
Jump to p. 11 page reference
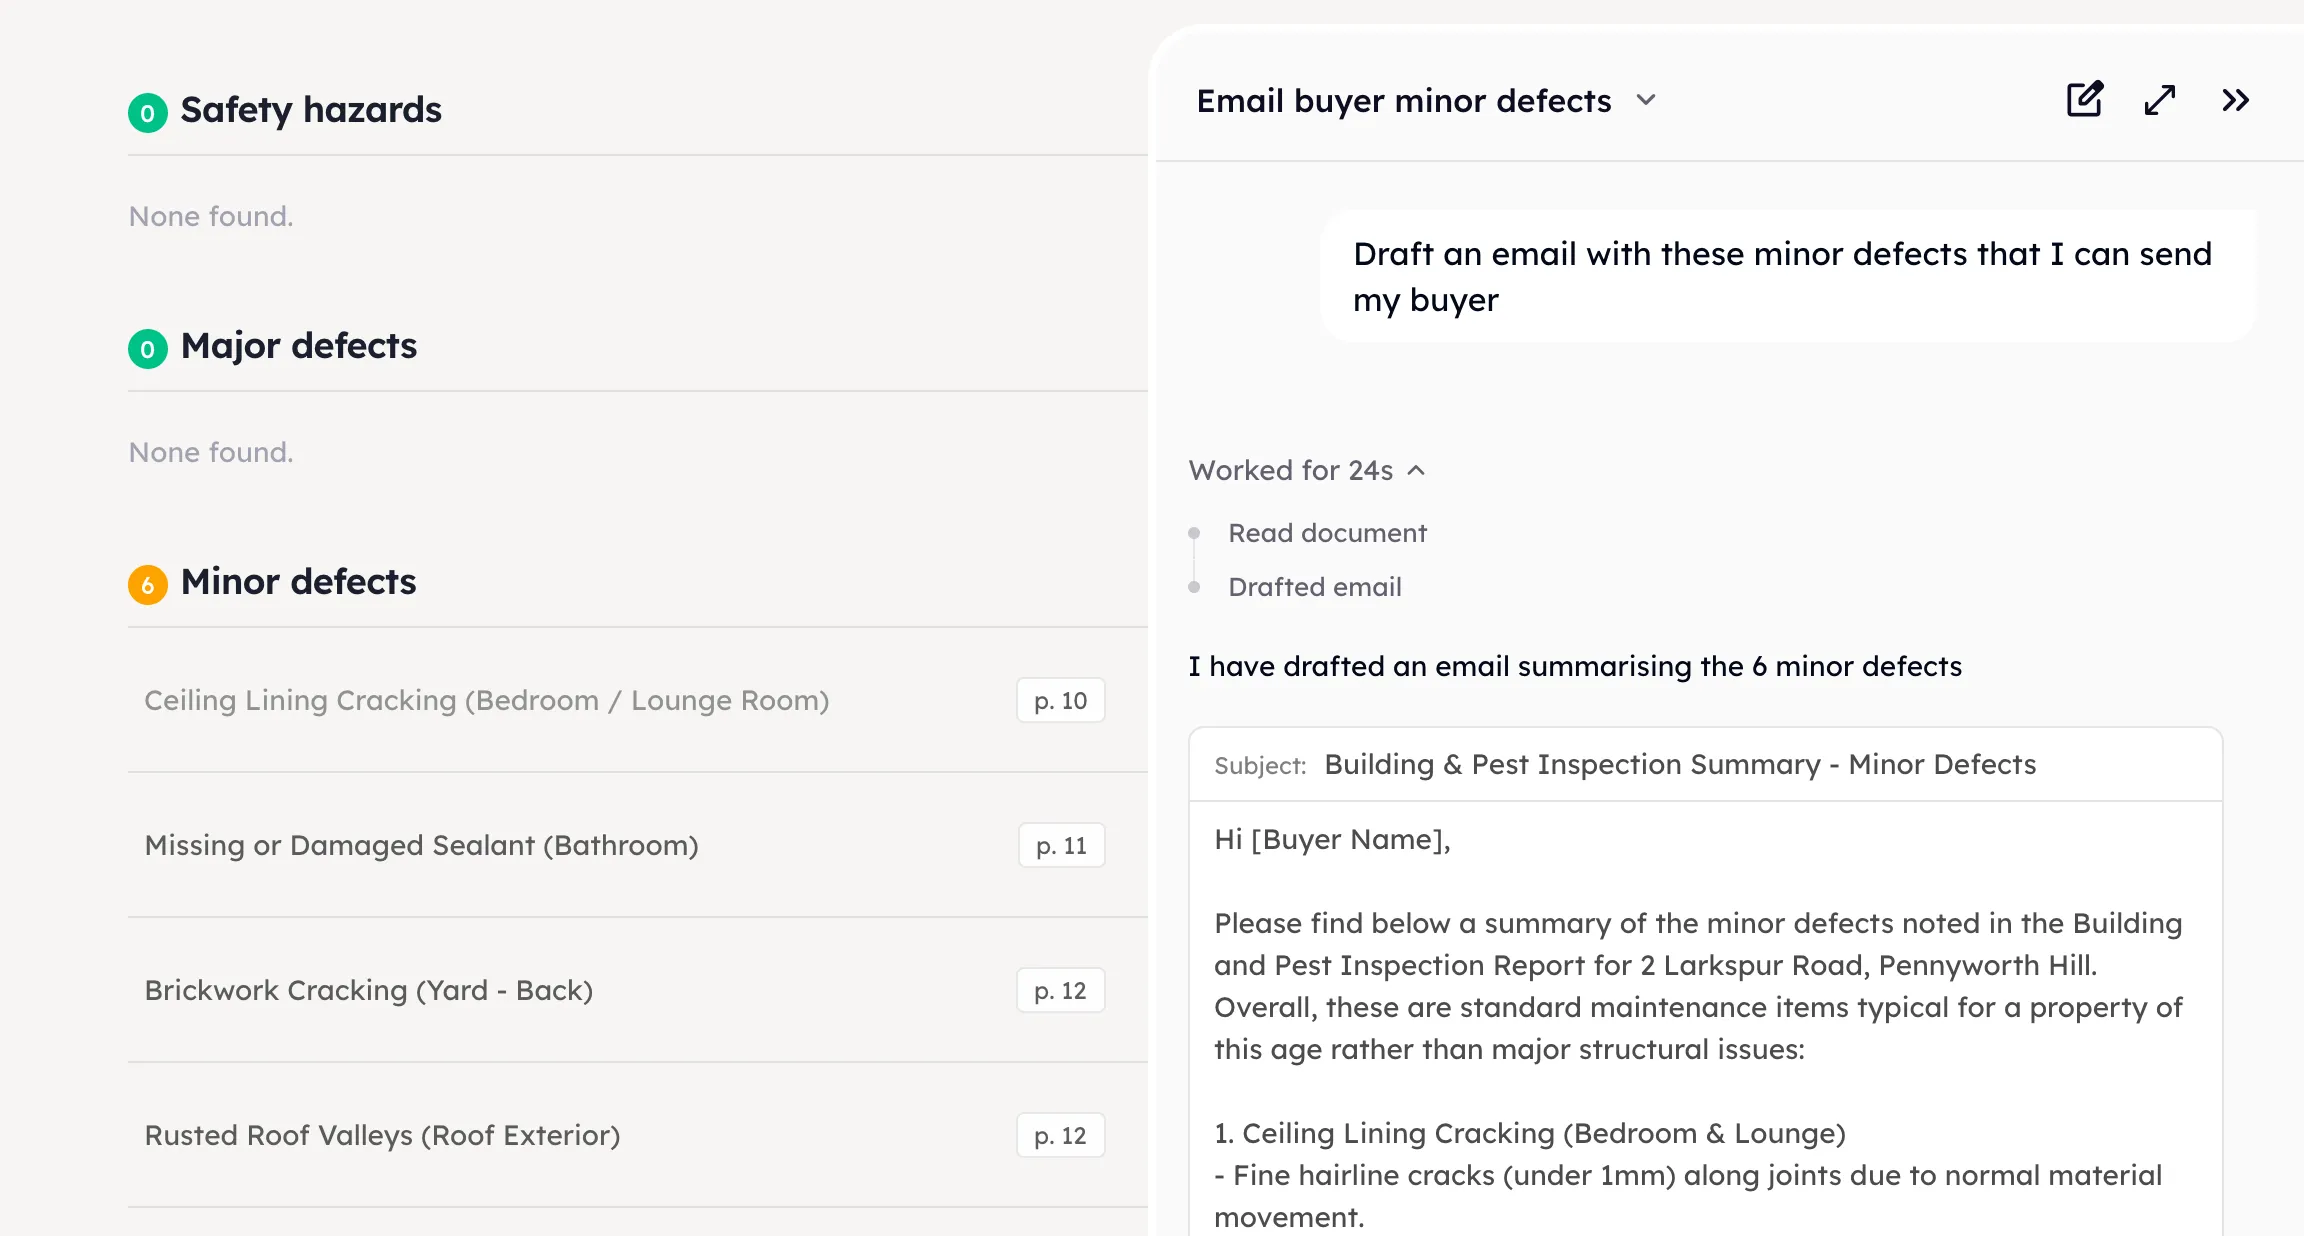[1061, 845]
